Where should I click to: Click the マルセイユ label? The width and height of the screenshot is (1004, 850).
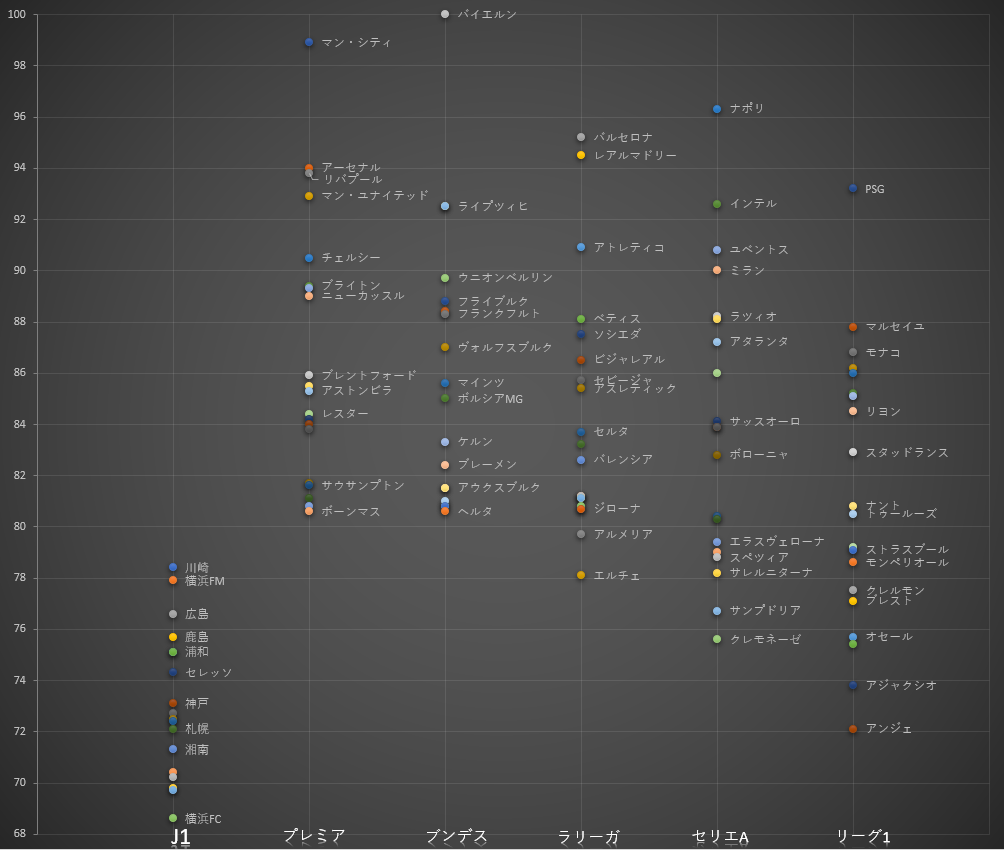pyautogui.click(x=895, y=327)
